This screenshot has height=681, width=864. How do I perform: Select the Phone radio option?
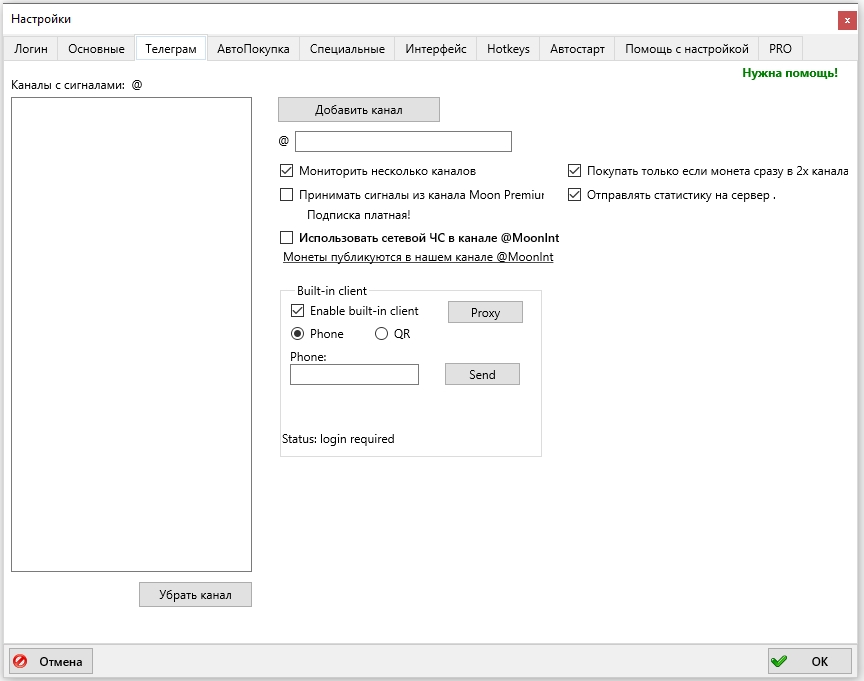(298, 334)
